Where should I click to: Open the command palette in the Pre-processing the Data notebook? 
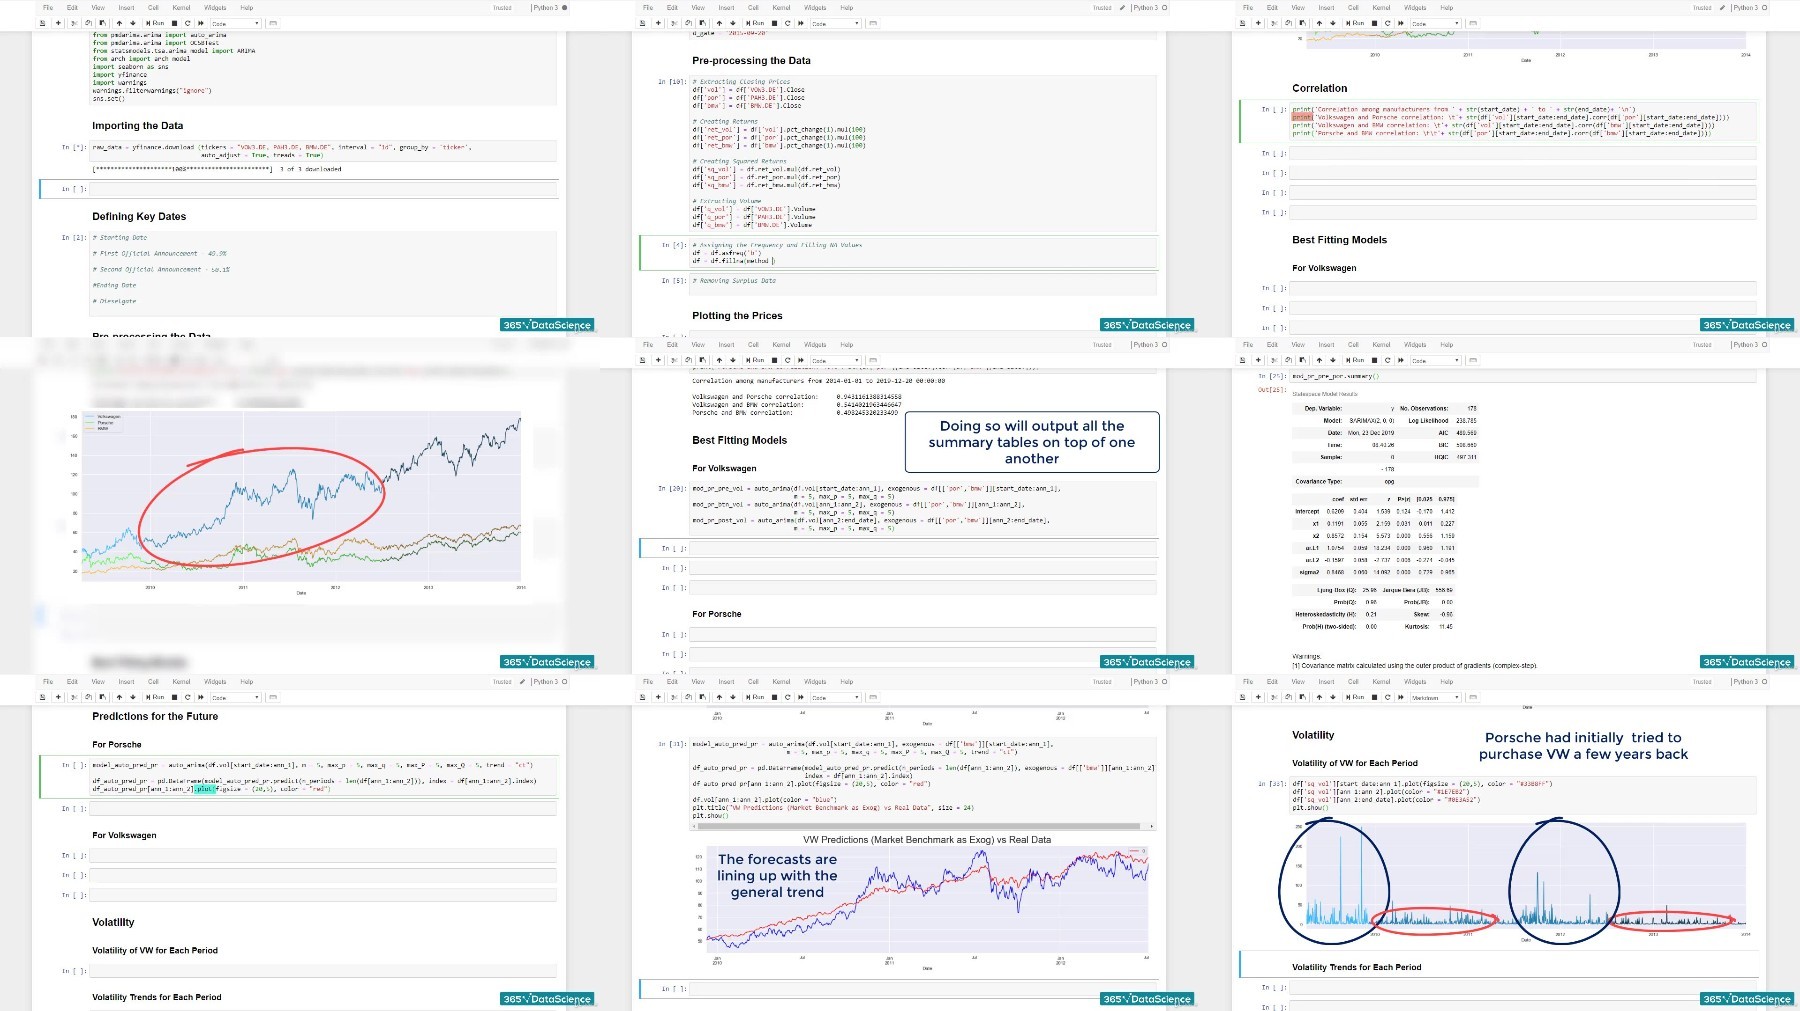coord(873,23)
